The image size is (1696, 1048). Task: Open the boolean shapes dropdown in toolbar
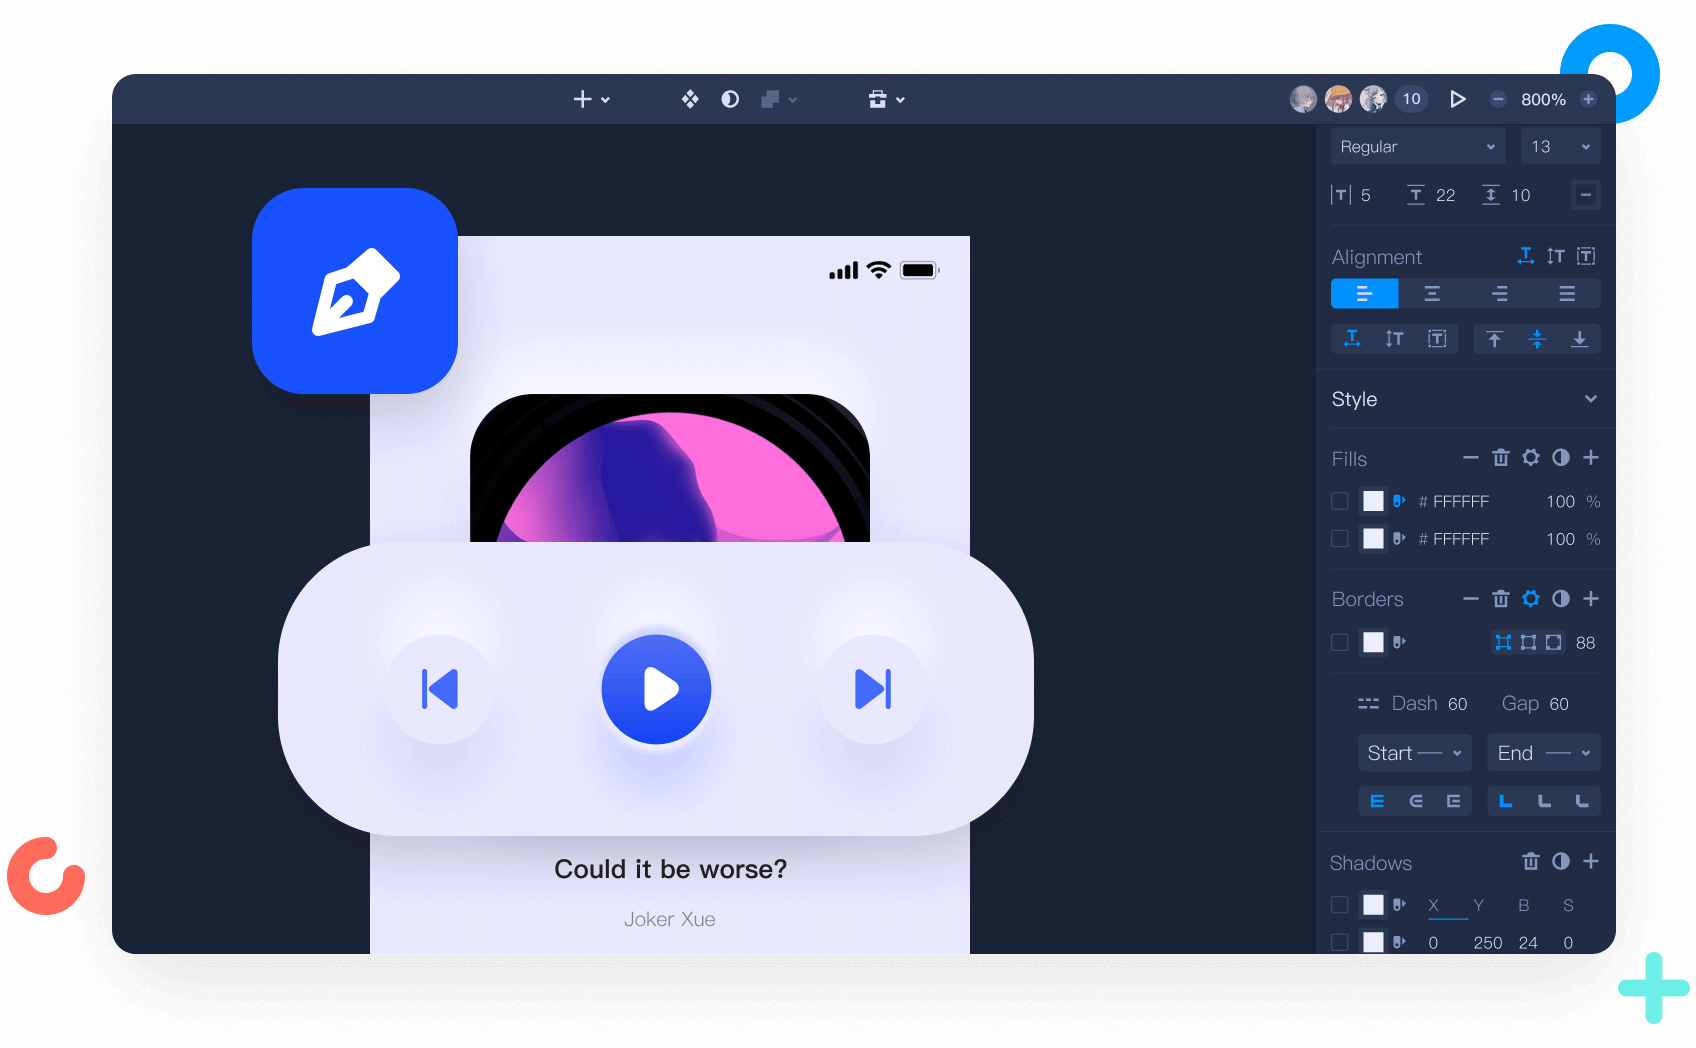pos(779,99)
